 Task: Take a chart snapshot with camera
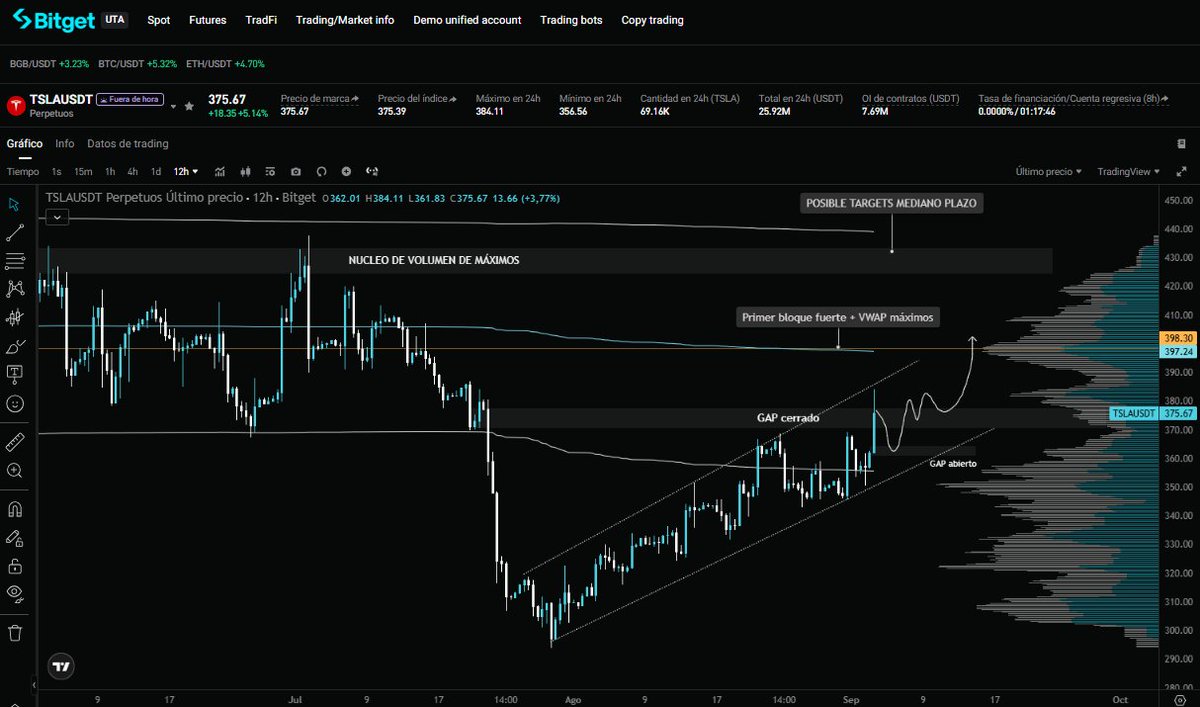[x=295, y=171]
